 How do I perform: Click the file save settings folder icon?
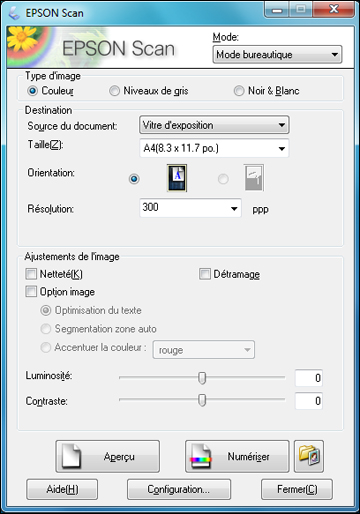[x=309, y=456]
